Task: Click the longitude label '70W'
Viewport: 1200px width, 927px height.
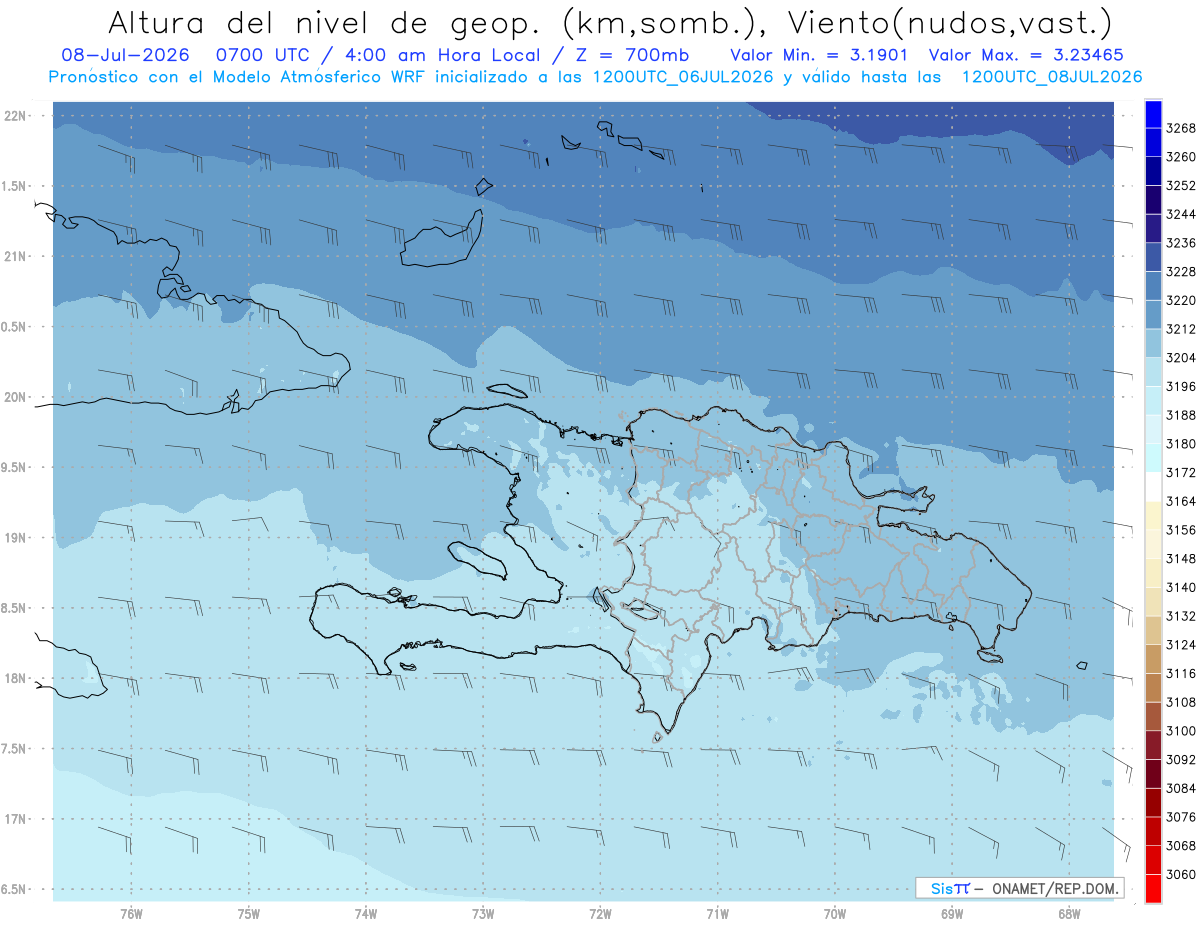Action: pos(835,913)
